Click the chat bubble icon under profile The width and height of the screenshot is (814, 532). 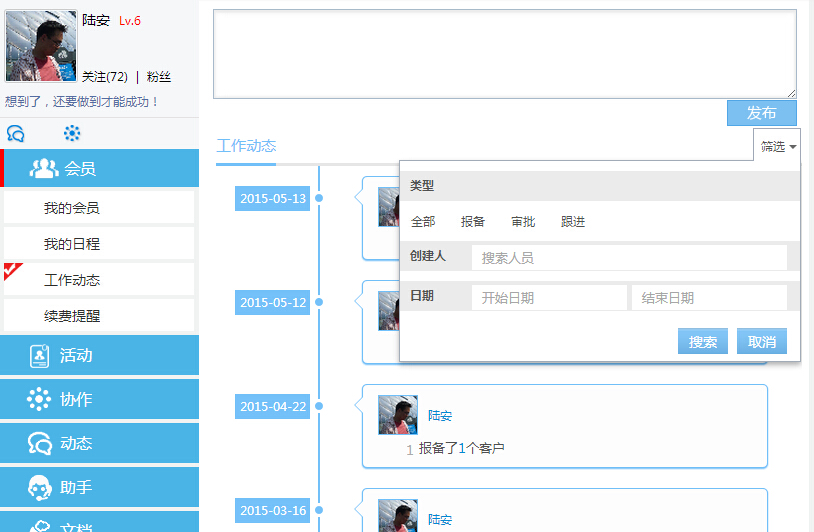[x=16, y=133]
